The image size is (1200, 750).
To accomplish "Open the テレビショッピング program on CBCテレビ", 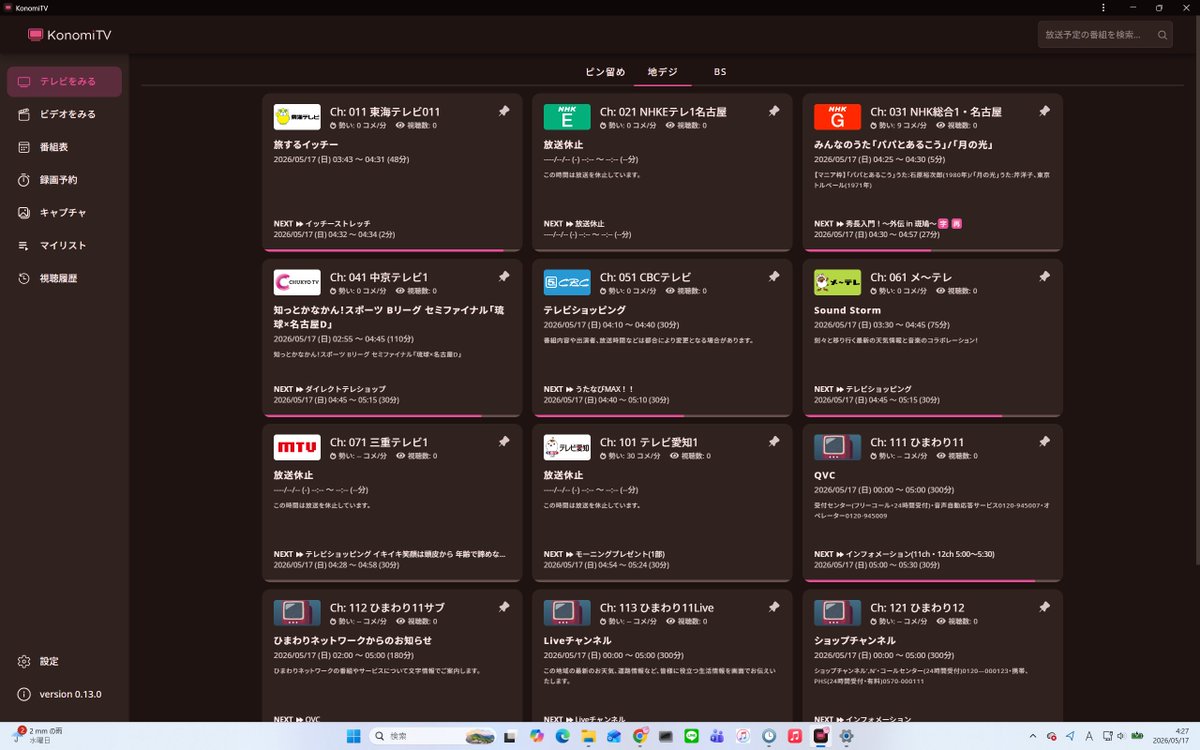I will pyautogui.click(x=585, y=310).
